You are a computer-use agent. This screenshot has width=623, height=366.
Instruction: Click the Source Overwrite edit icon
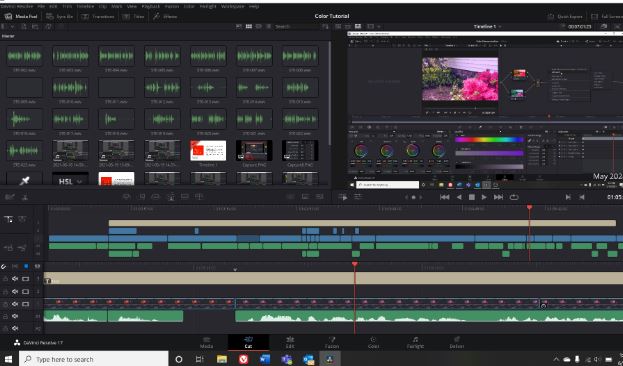pyautogui.click(x=199, y=197)
